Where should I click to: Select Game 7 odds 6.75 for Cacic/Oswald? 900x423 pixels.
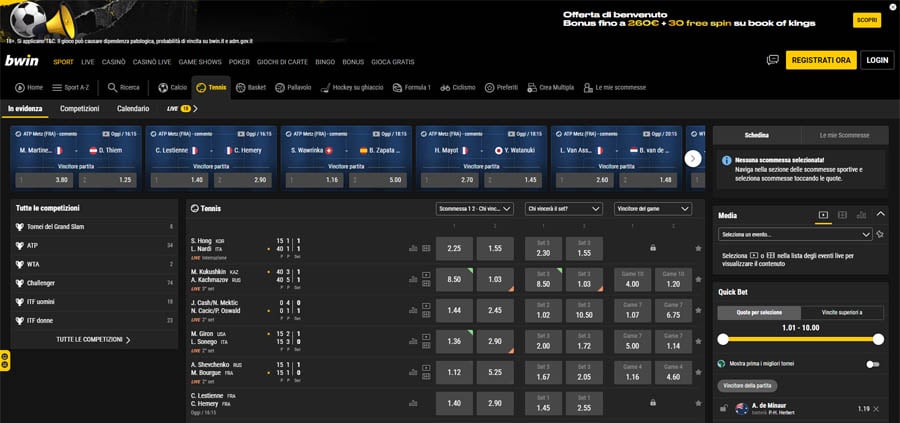click(x=673, y=311)
